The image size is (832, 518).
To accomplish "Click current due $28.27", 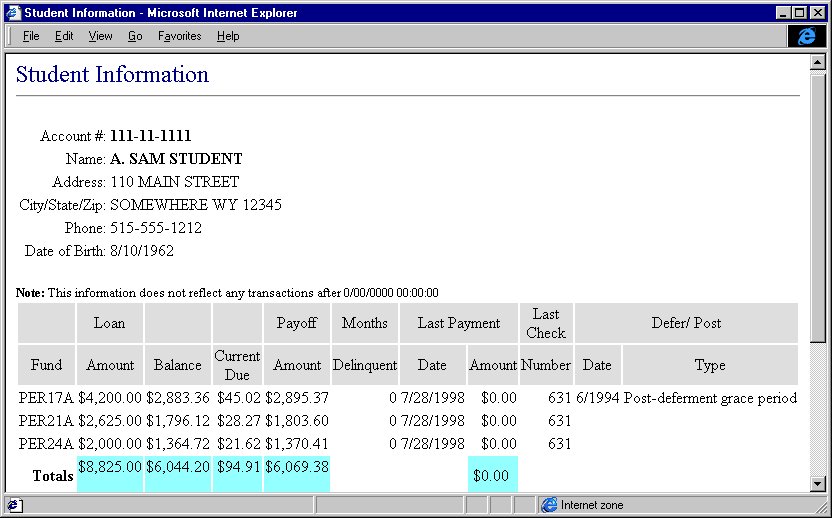I will (x=239, y=421).
